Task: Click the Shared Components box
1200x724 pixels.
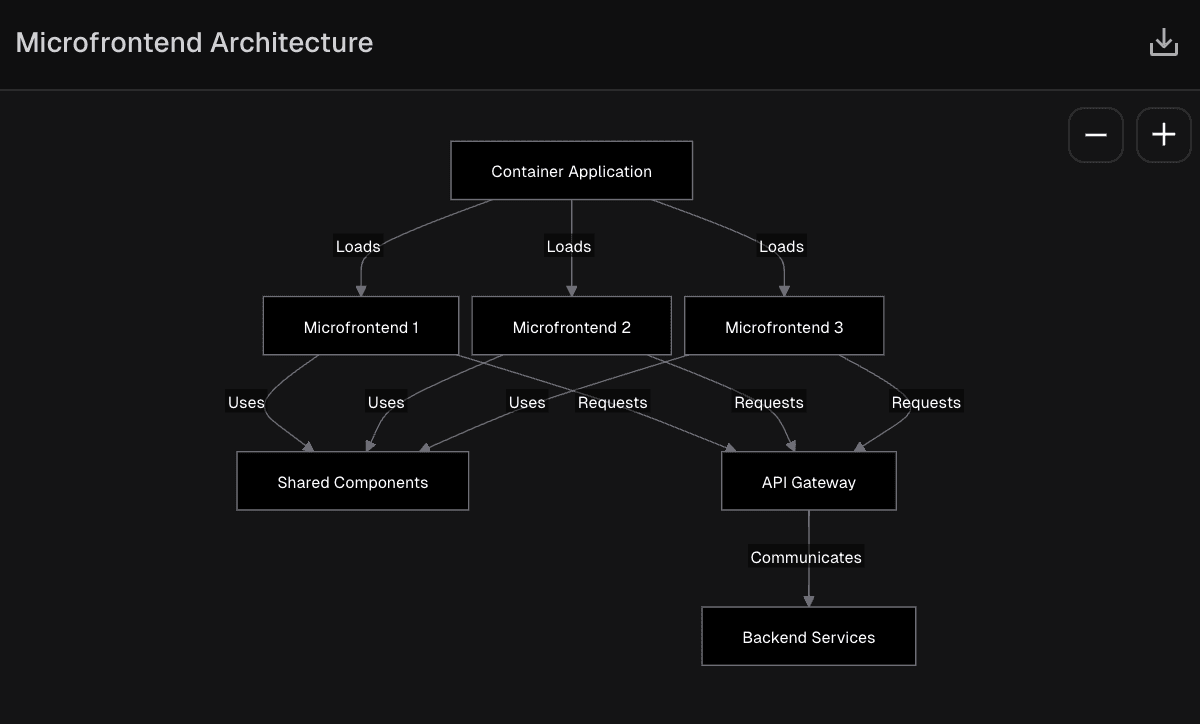Action: coord(352,481)
